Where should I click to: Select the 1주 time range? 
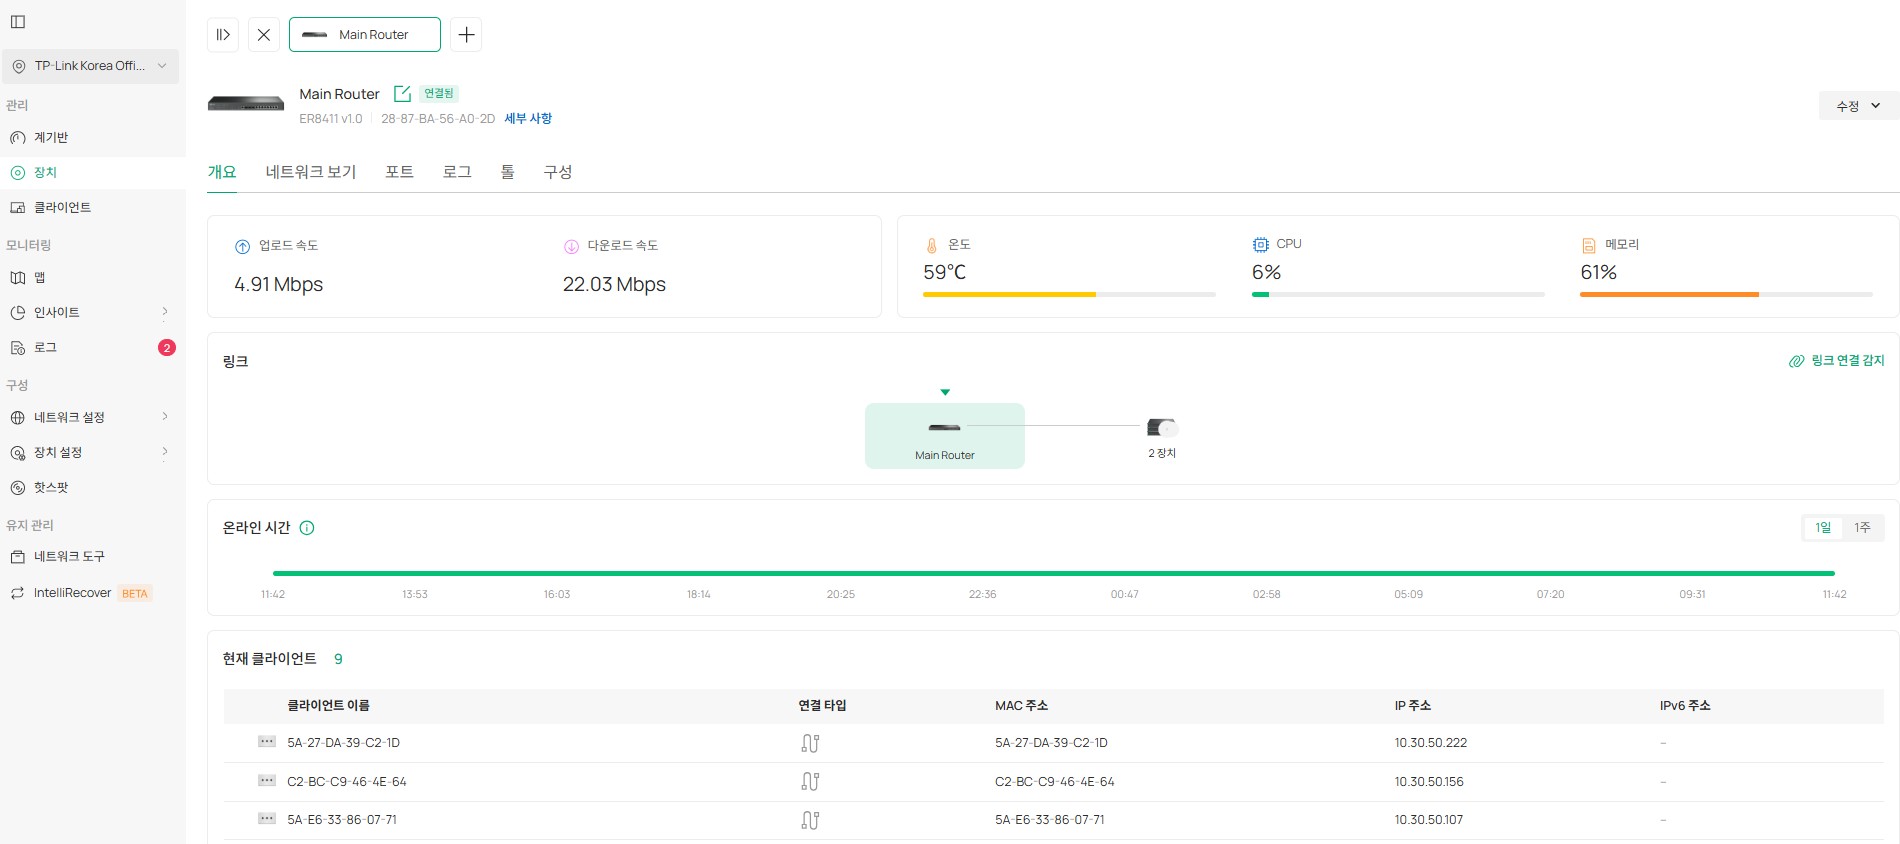1862,528
